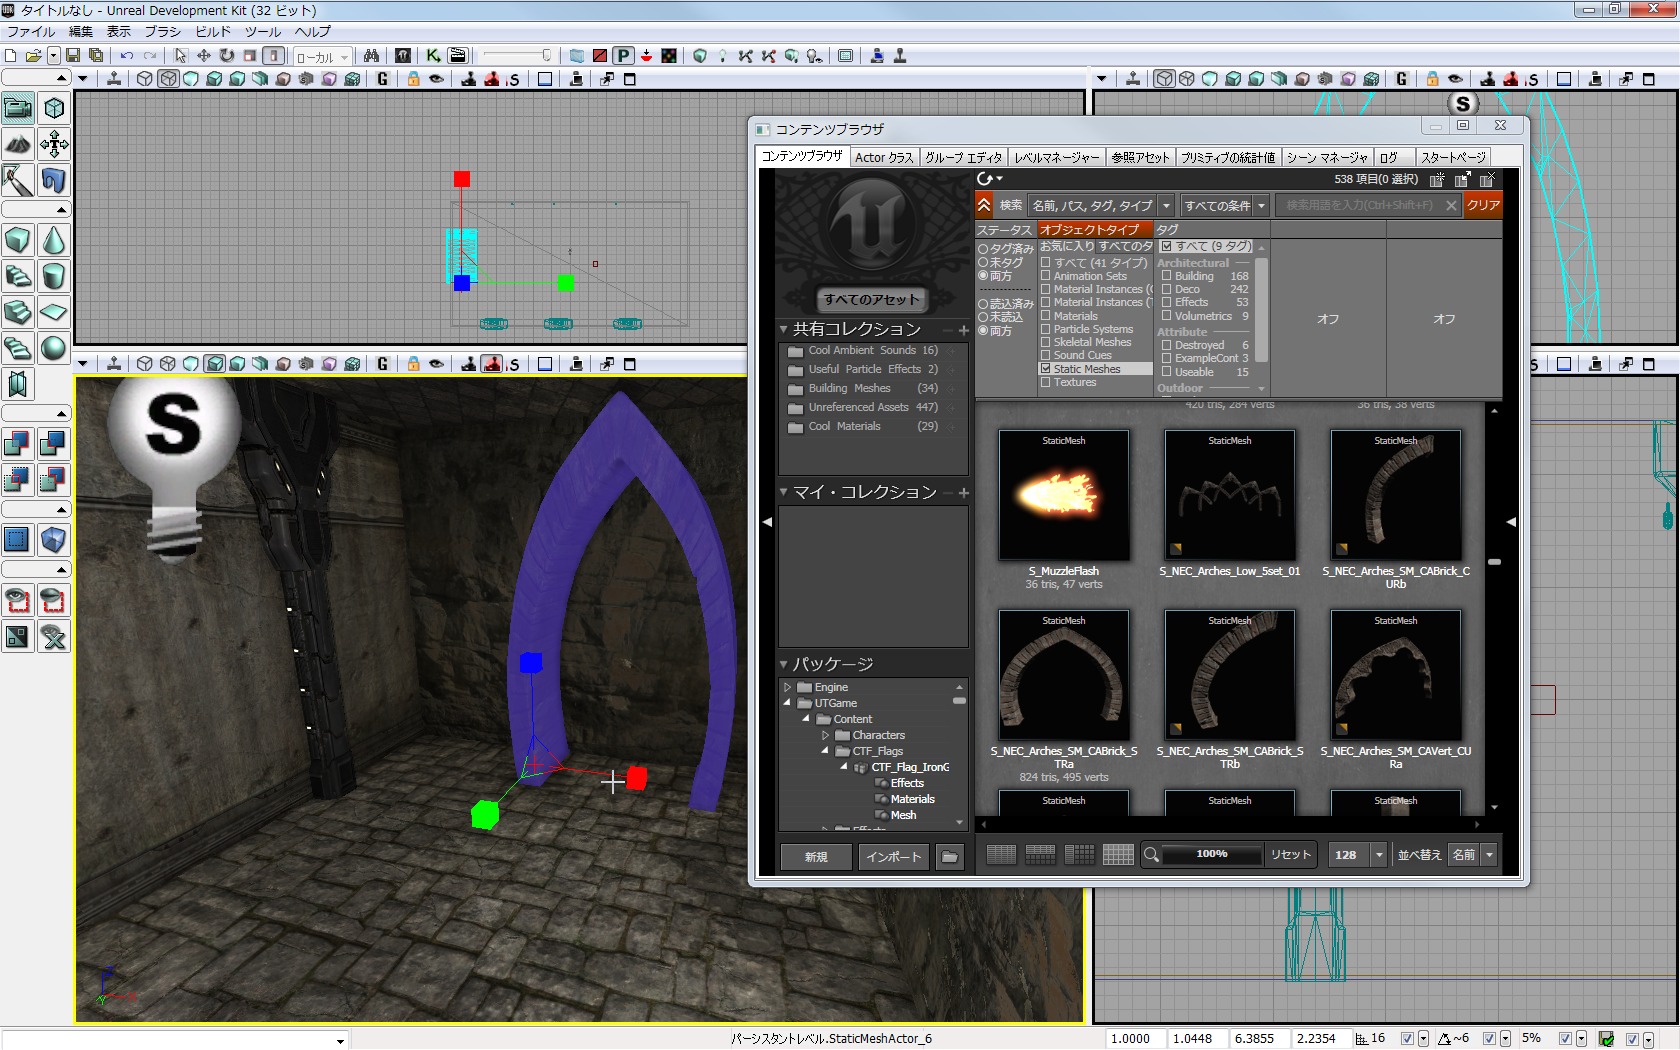Screen dimensions: 1680x1050
Task: Click the インポート button
Action: click(x=893, y=856)
